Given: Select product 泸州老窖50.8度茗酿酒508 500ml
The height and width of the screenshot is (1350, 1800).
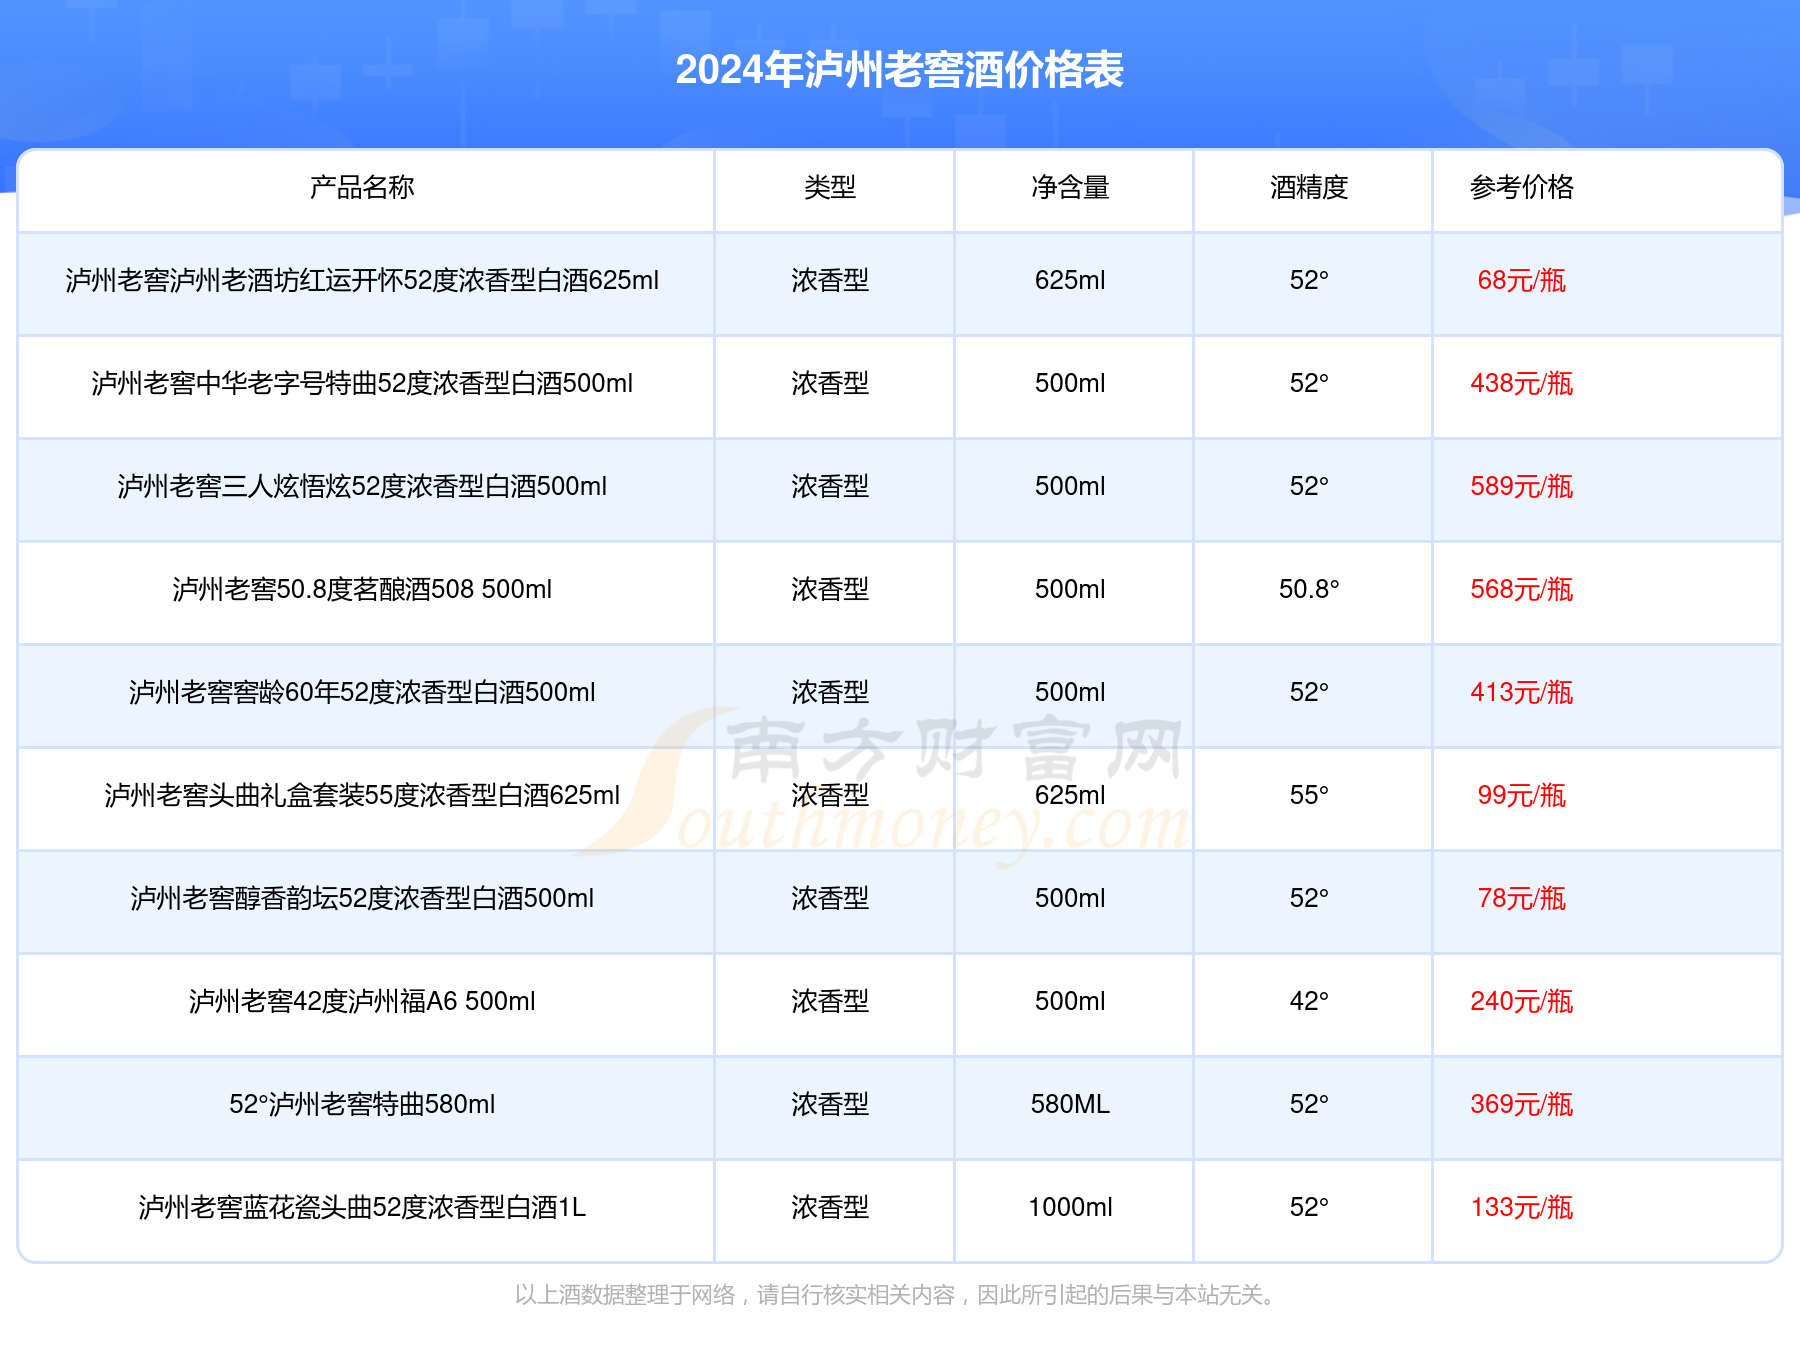Looking at the screenshot, I should click(362, 589).
